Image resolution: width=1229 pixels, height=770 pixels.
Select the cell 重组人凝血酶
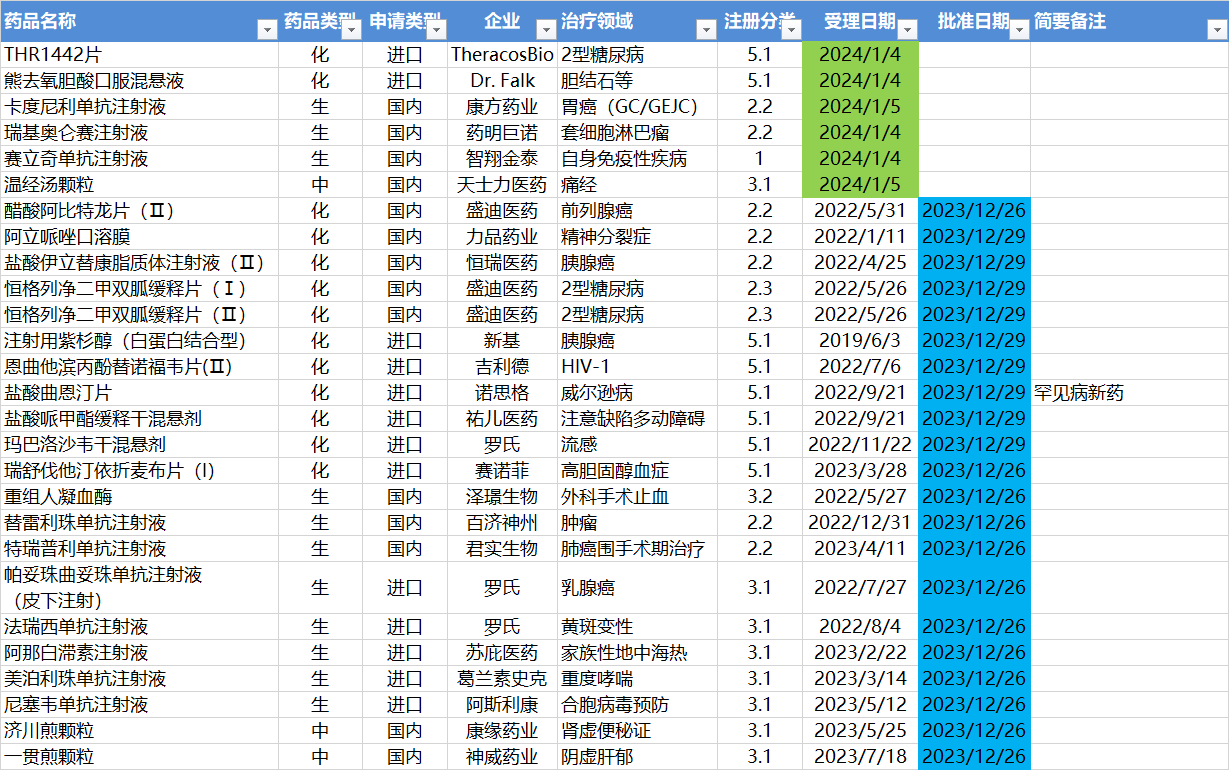pyautogui.click(x=140, y=497)
